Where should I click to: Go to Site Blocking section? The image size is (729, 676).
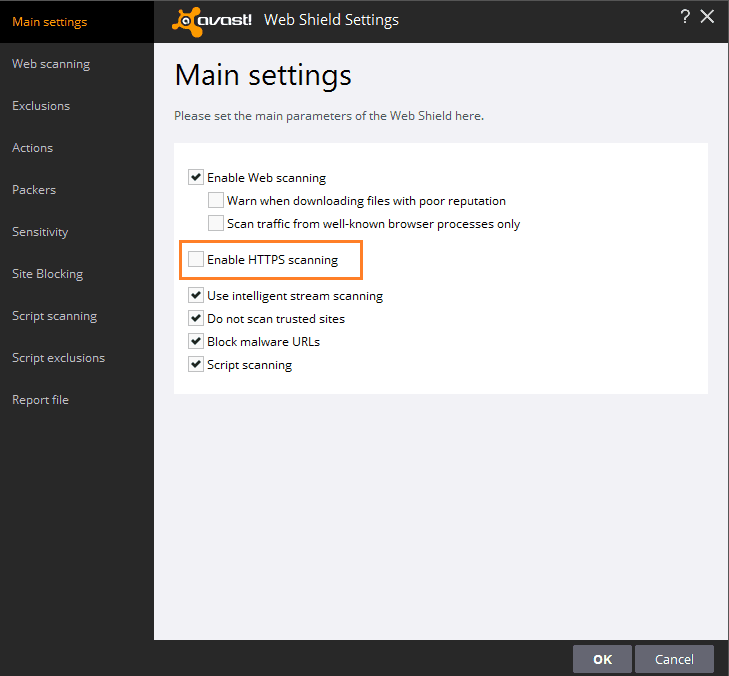(77, 274)
